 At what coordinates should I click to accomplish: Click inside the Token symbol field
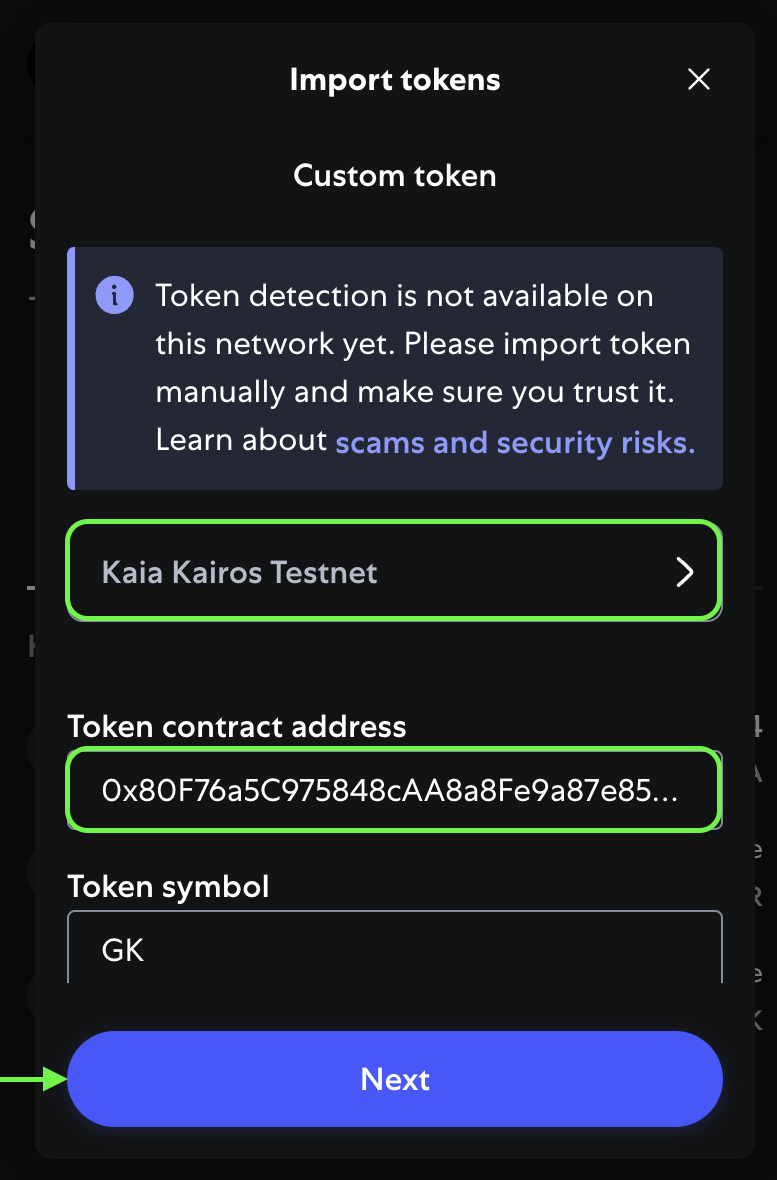tap(395, 947)
